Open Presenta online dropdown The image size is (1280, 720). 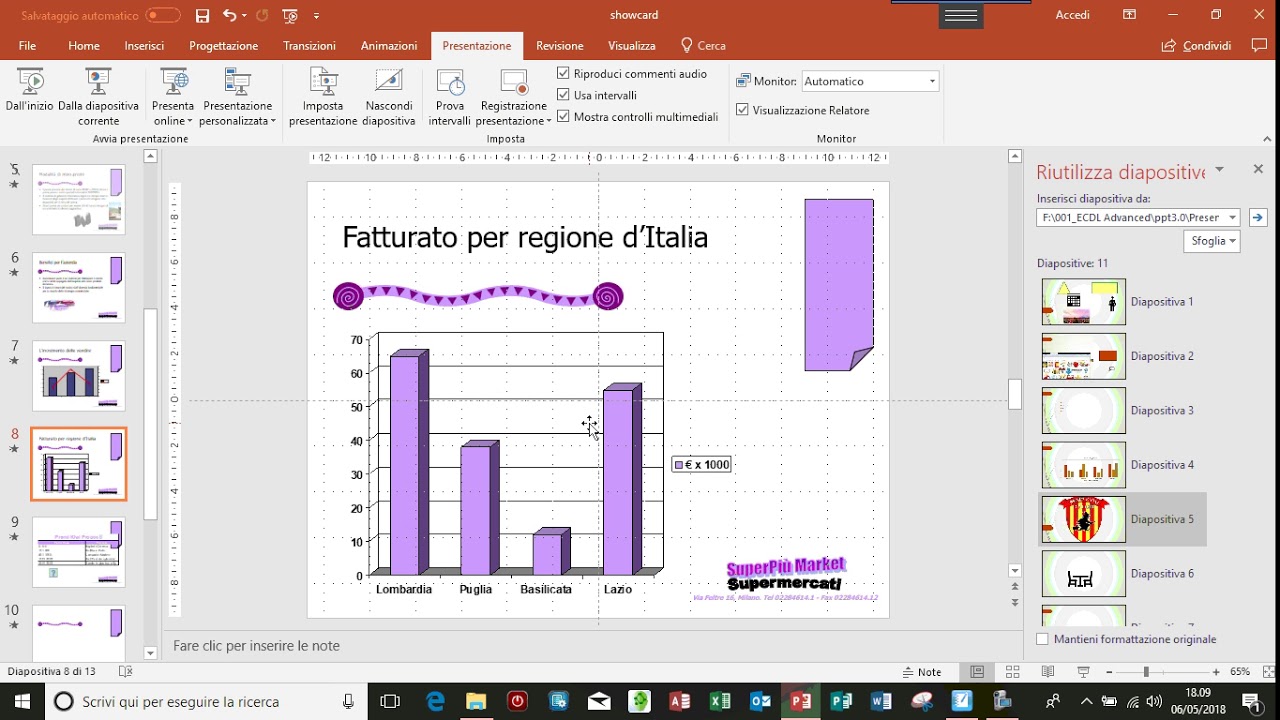tap(173, 113)
